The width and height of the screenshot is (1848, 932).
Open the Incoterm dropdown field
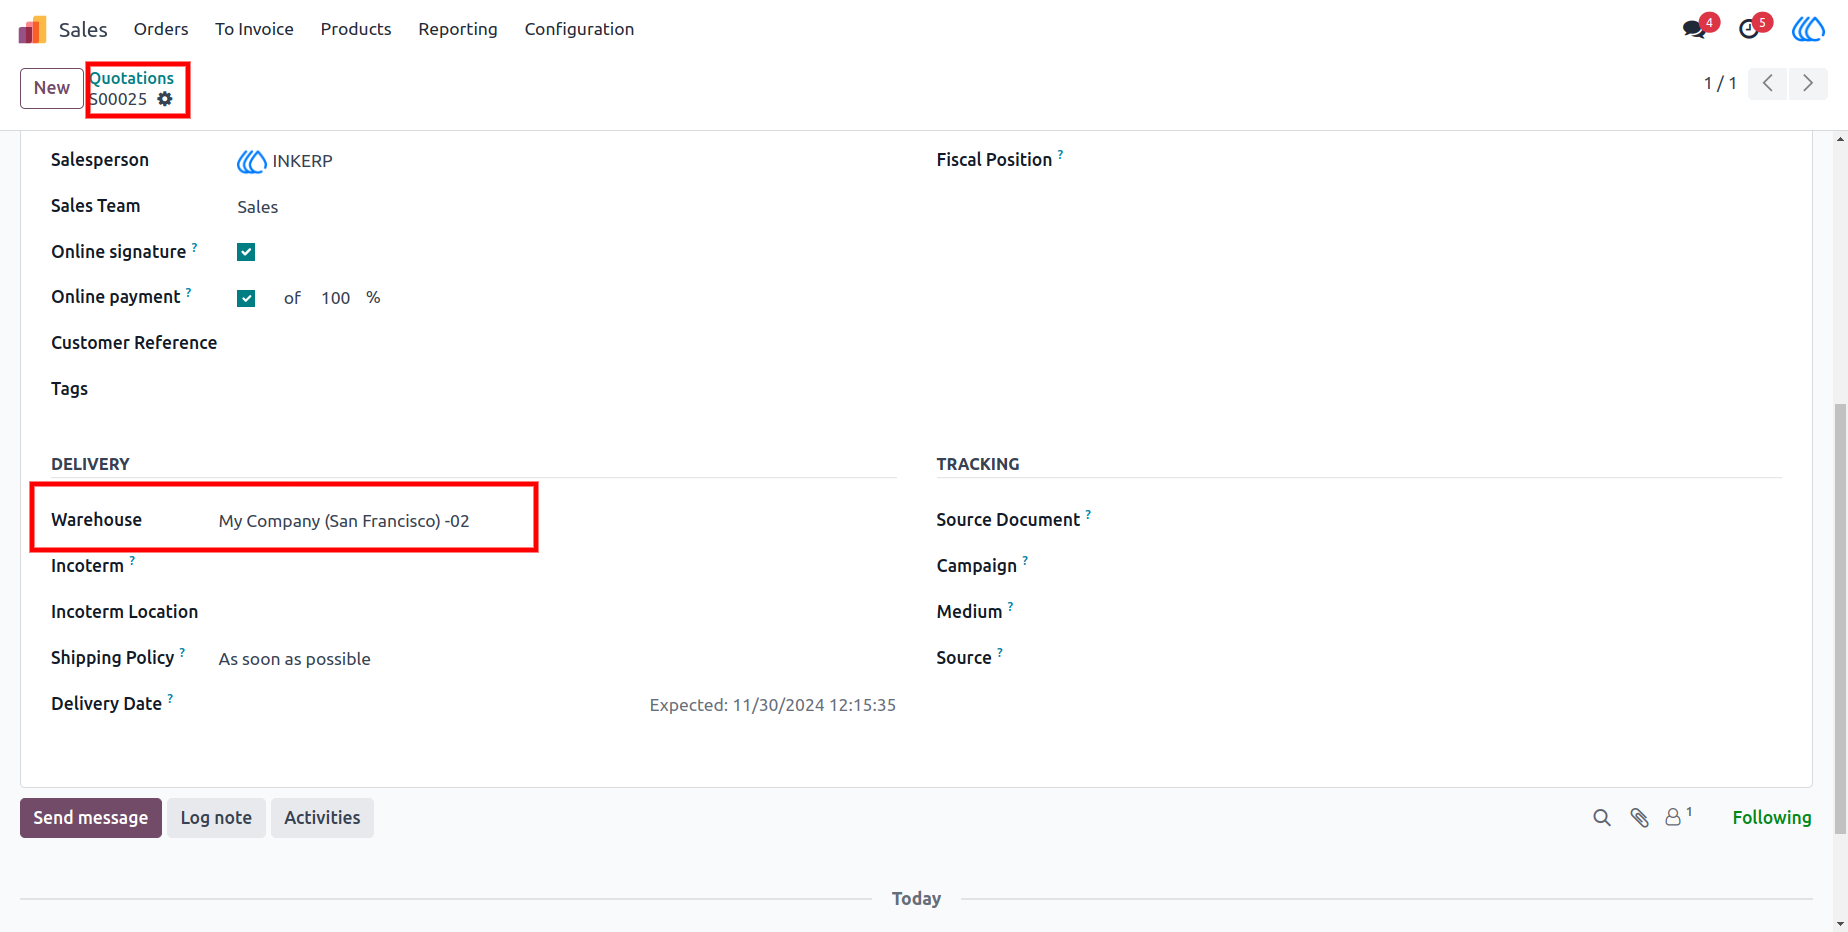click(557, 567)
